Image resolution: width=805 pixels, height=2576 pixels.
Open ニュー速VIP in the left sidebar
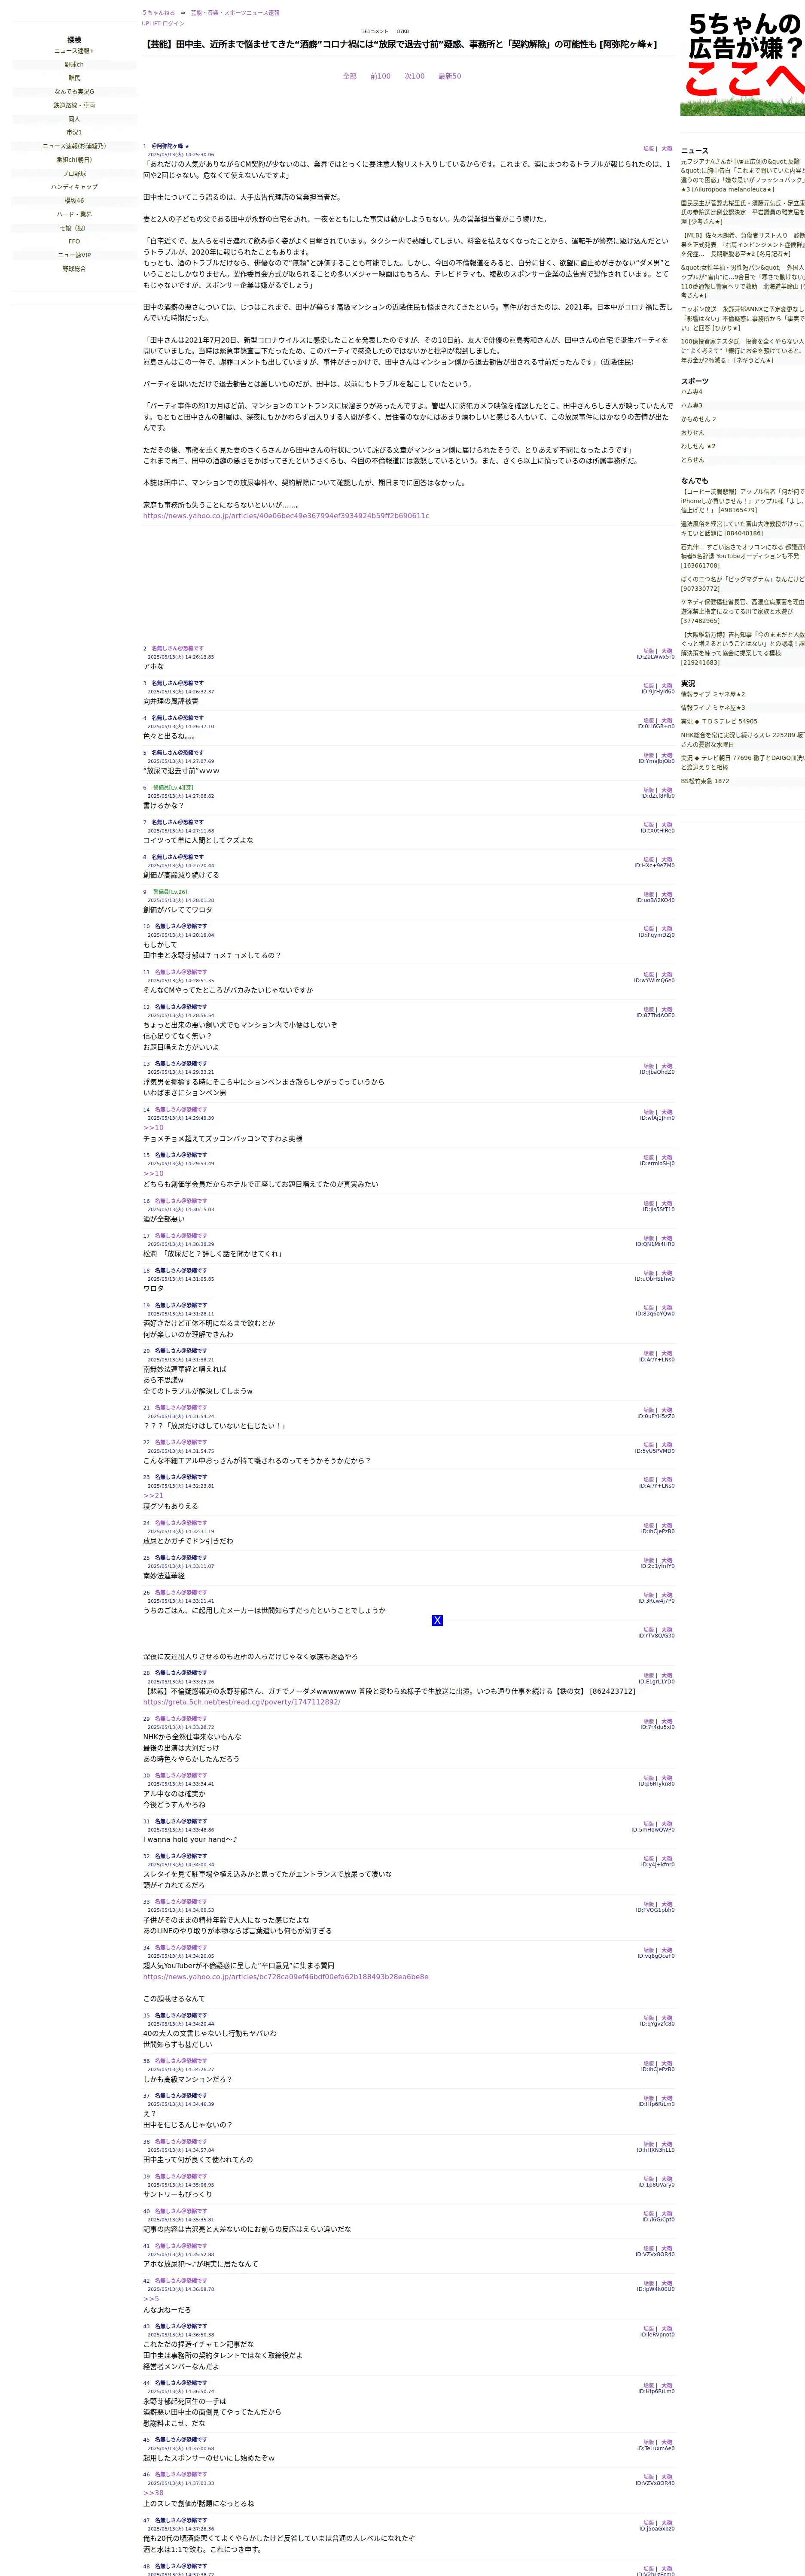click(x=74, y=255)
